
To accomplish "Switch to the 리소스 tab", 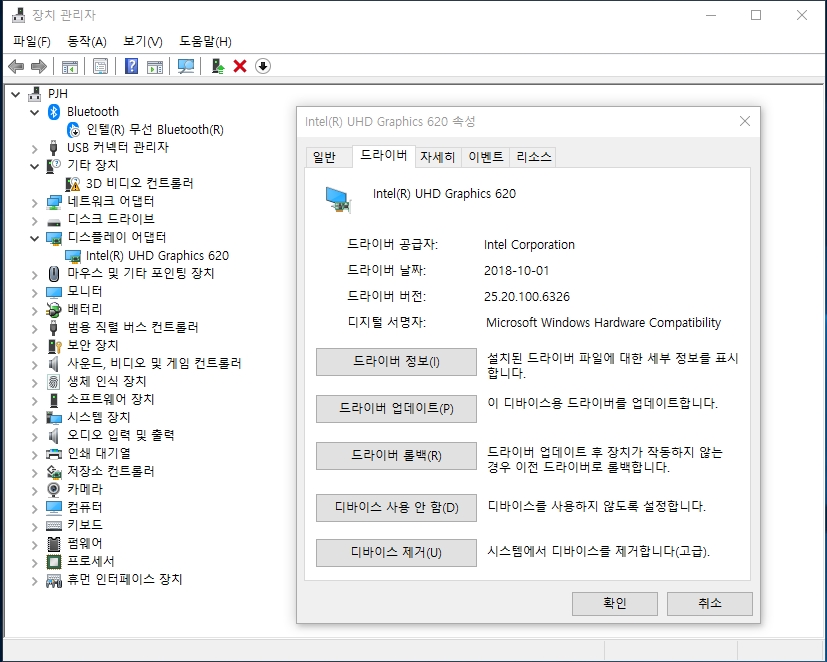I will point(533,157).
